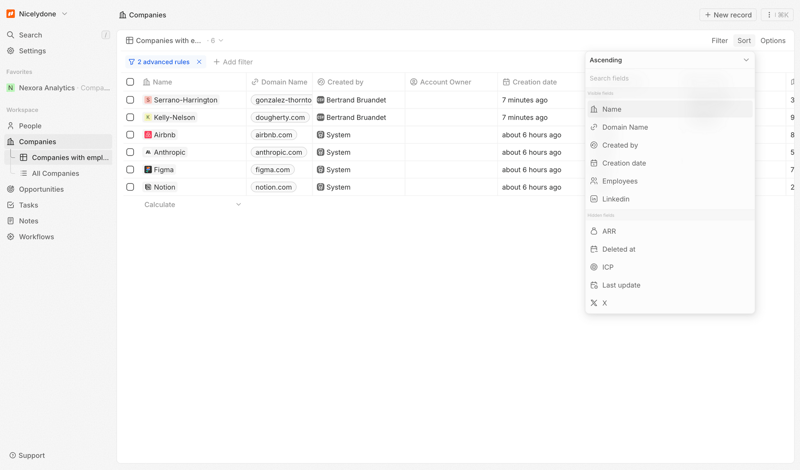Screen dimensions: 800x470
Task: Open the Kelly-Nelson company record
Action: tap(170, 117)
